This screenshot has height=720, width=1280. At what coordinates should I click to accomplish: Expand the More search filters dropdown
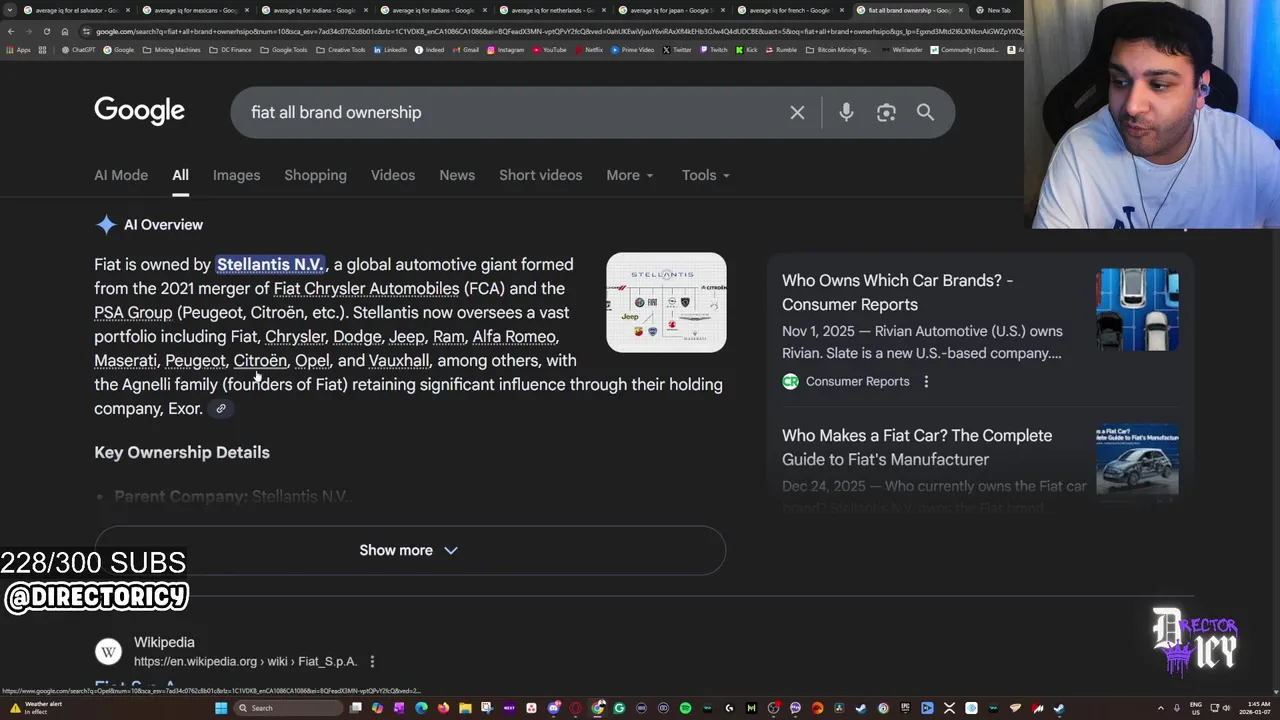630,175
